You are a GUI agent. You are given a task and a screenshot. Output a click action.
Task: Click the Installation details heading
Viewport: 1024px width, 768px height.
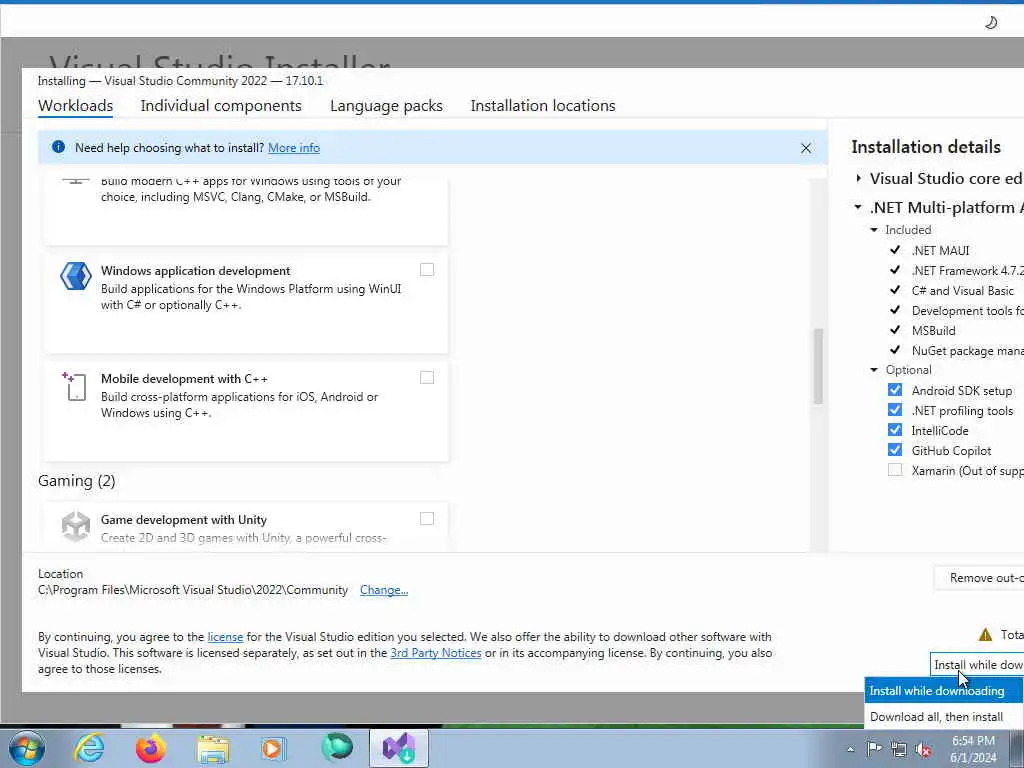coord(926,147)
